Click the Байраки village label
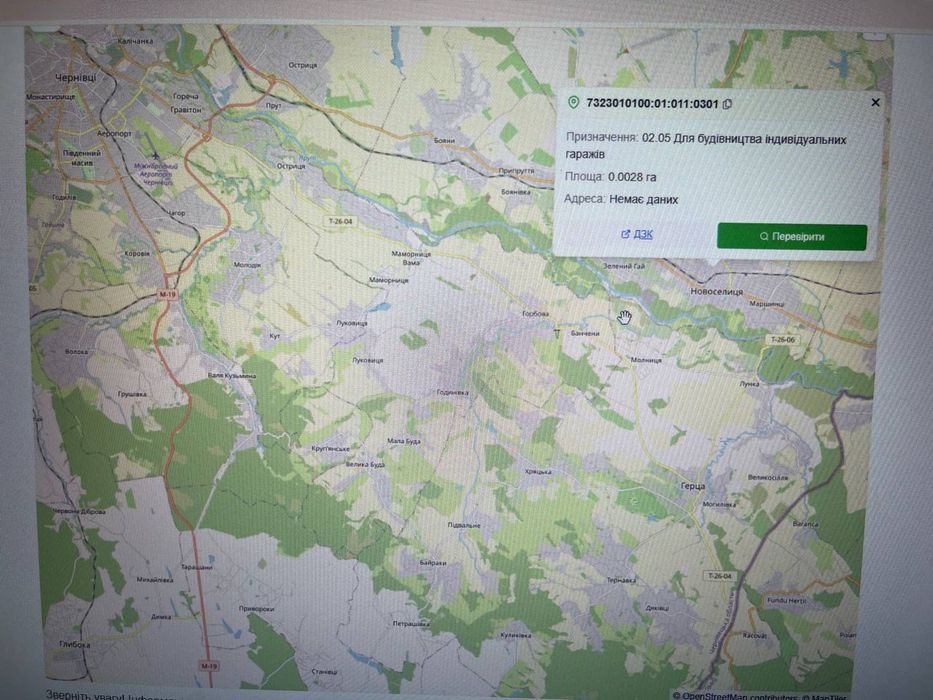Screen dimensions: 933x700 433,562
